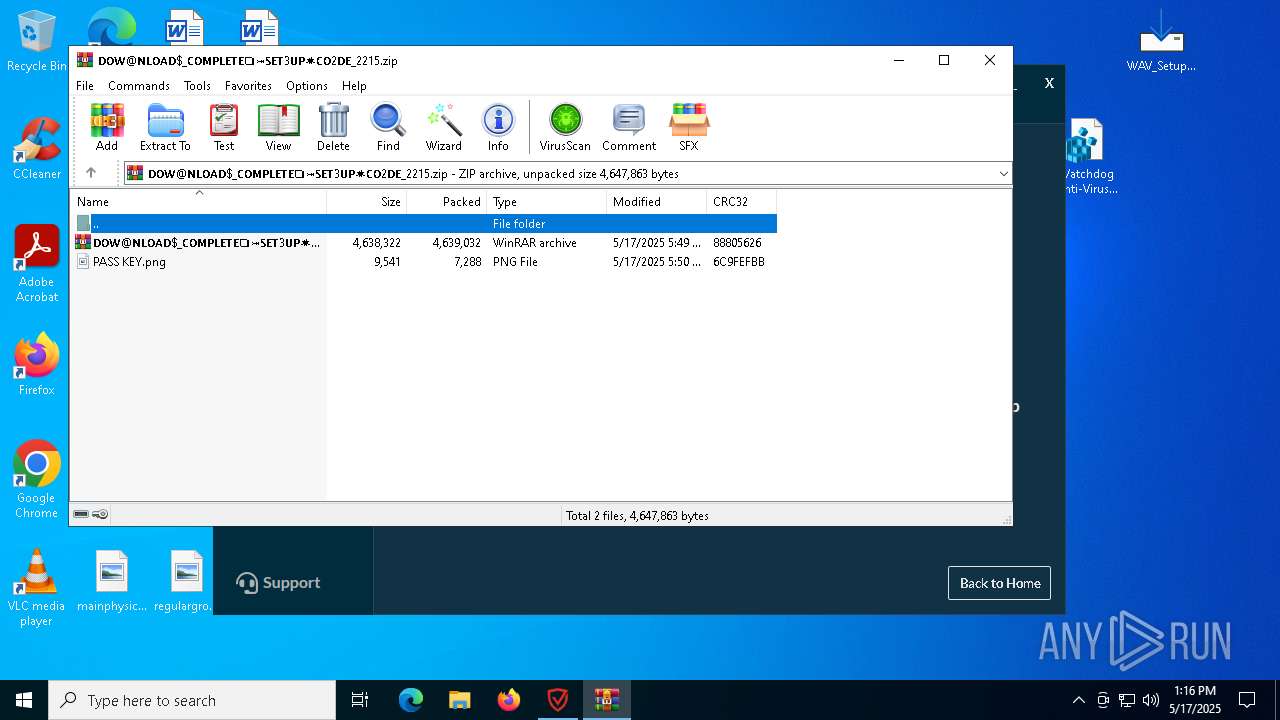Click the Test archive icon
1280x720 pixels.
pos(224,127)
